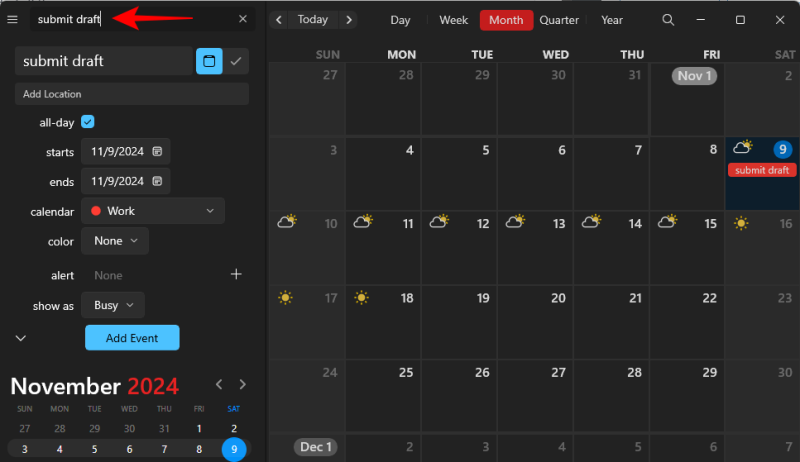Open the ends date picker icon
The width and height of the screenshot is (800, 462).
157,181
